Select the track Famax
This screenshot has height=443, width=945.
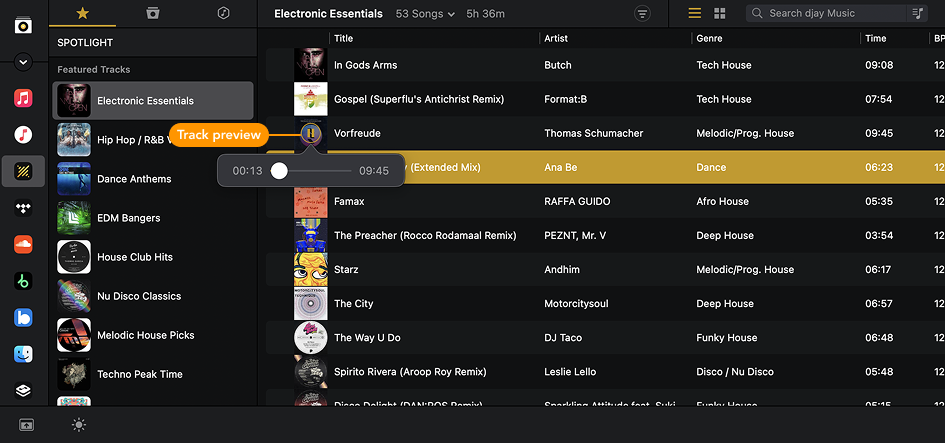tap(349, 201)
